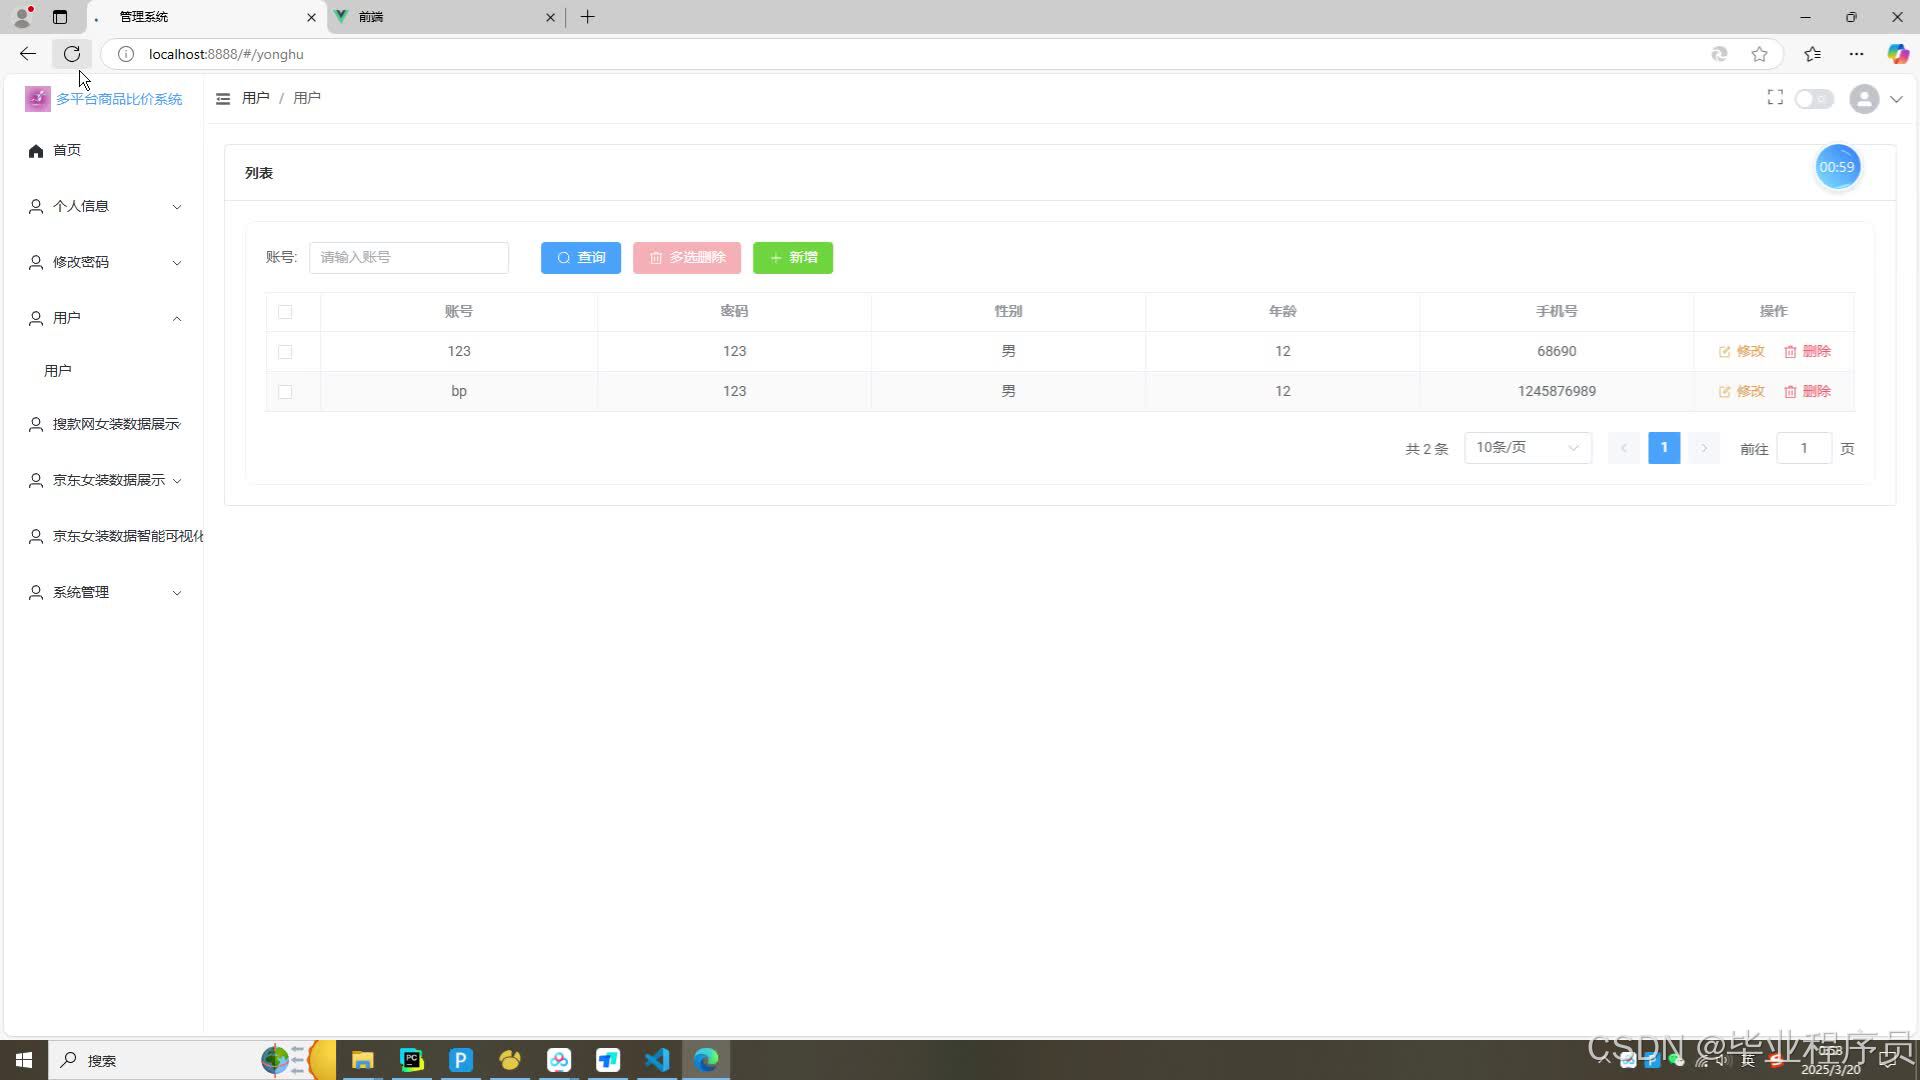Enter fullscreen mode with expand icon
The width and height of the screenshot is (1920, 1080).
(1775, 97)
